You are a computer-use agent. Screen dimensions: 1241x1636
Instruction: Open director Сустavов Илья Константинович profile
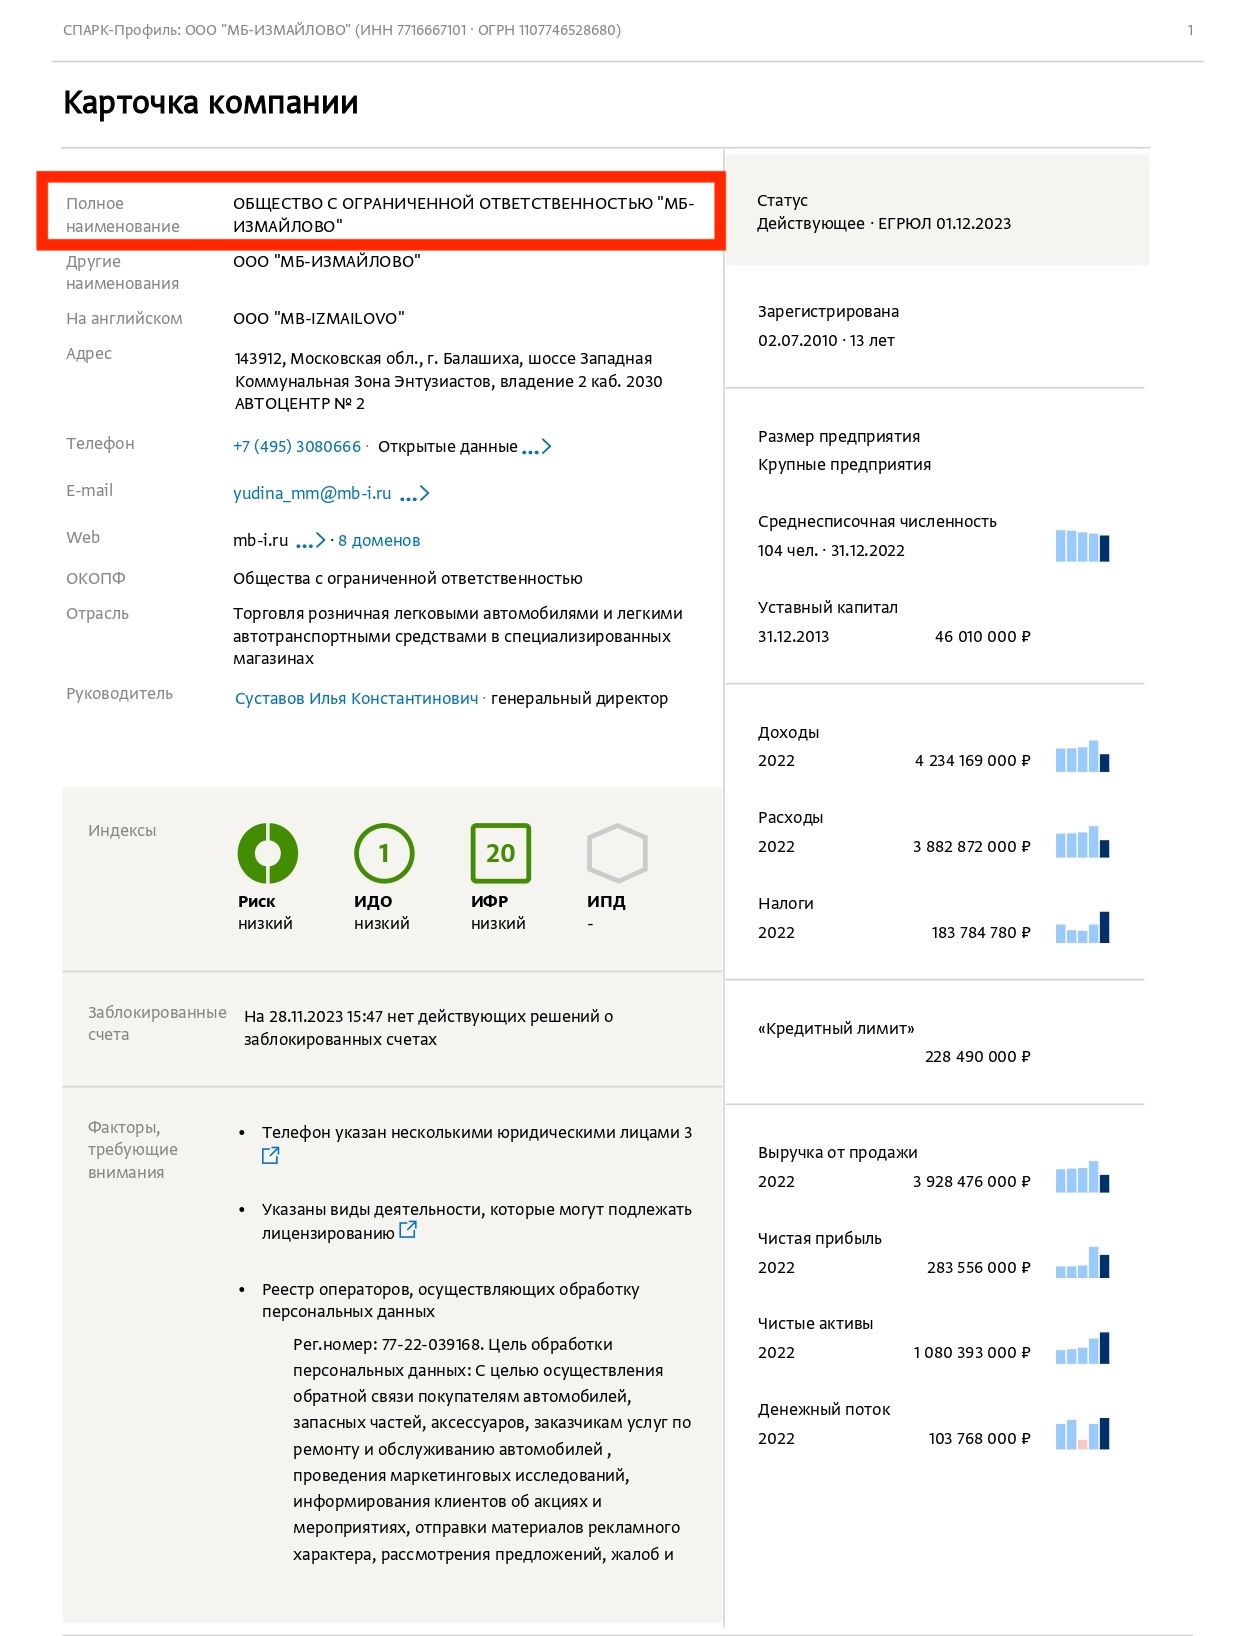(x=357, y=699)
